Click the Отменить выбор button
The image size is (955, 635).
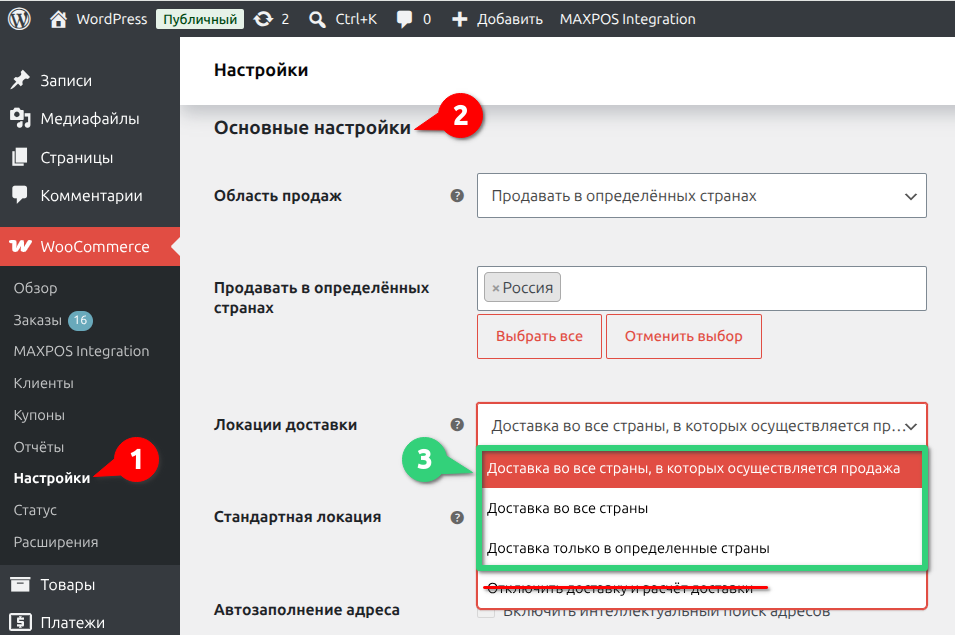tap(683, 336)
